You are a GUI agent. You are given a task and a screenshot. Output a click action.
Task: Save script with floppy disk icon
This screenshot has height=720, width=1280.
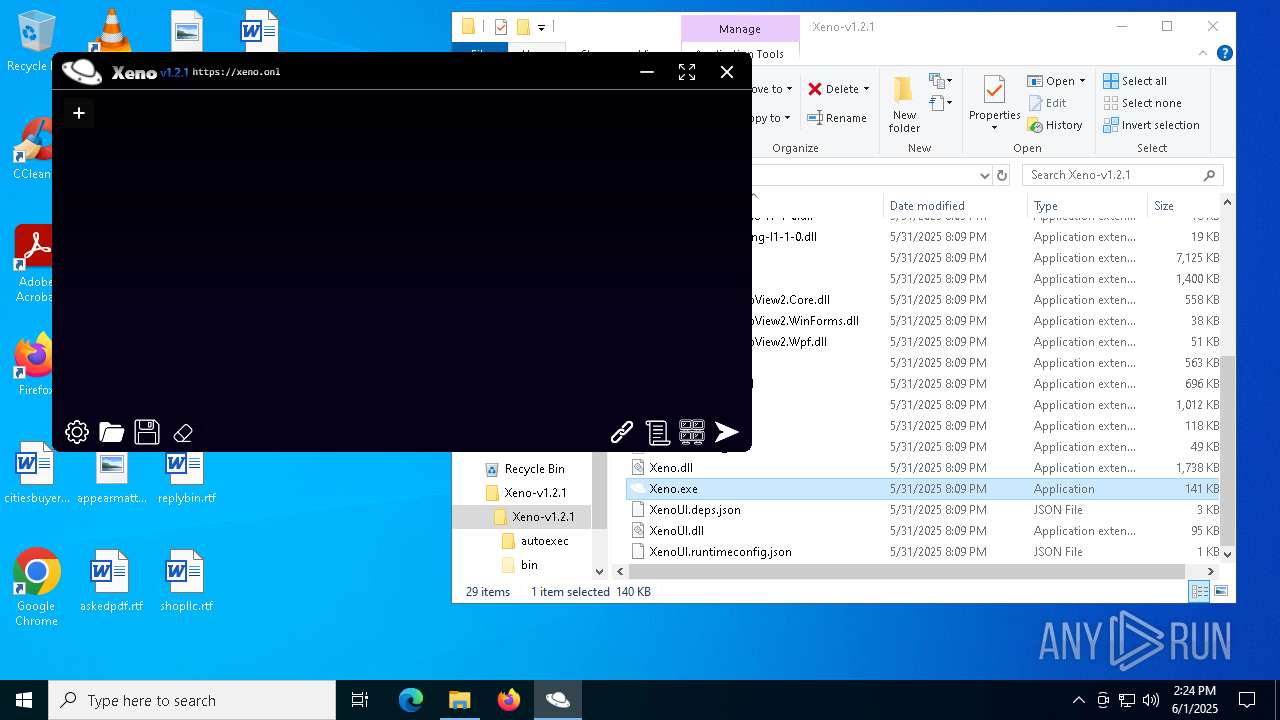147,432
